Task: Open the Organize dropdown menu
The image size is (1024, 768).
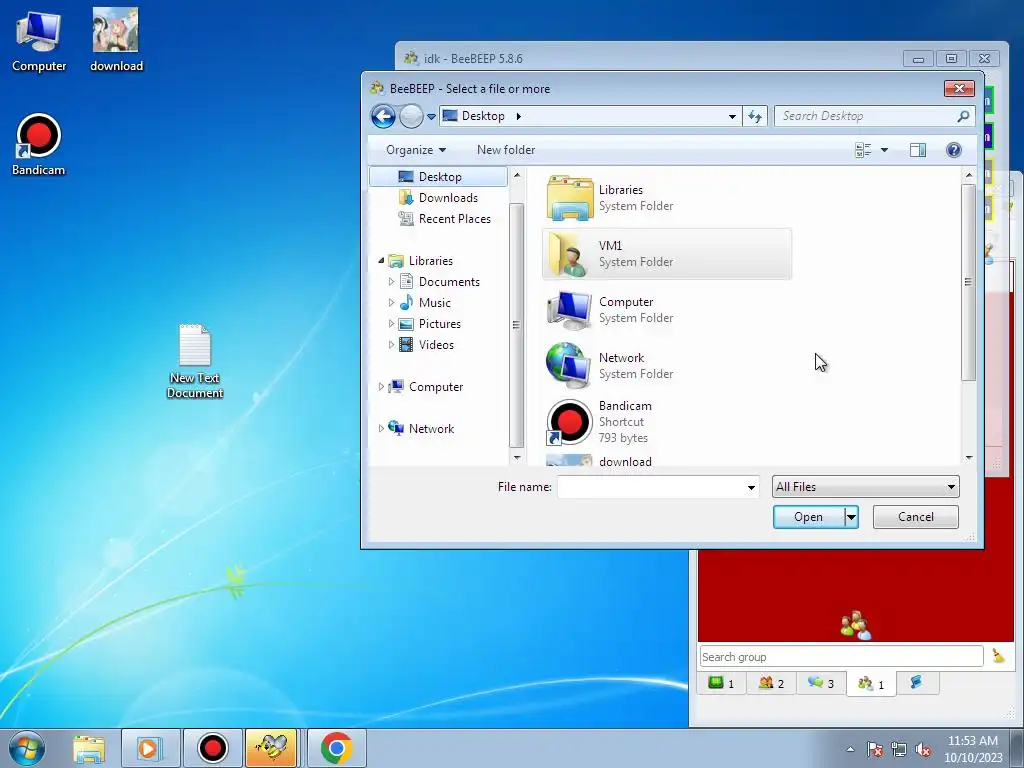Action: pos(416,150)
